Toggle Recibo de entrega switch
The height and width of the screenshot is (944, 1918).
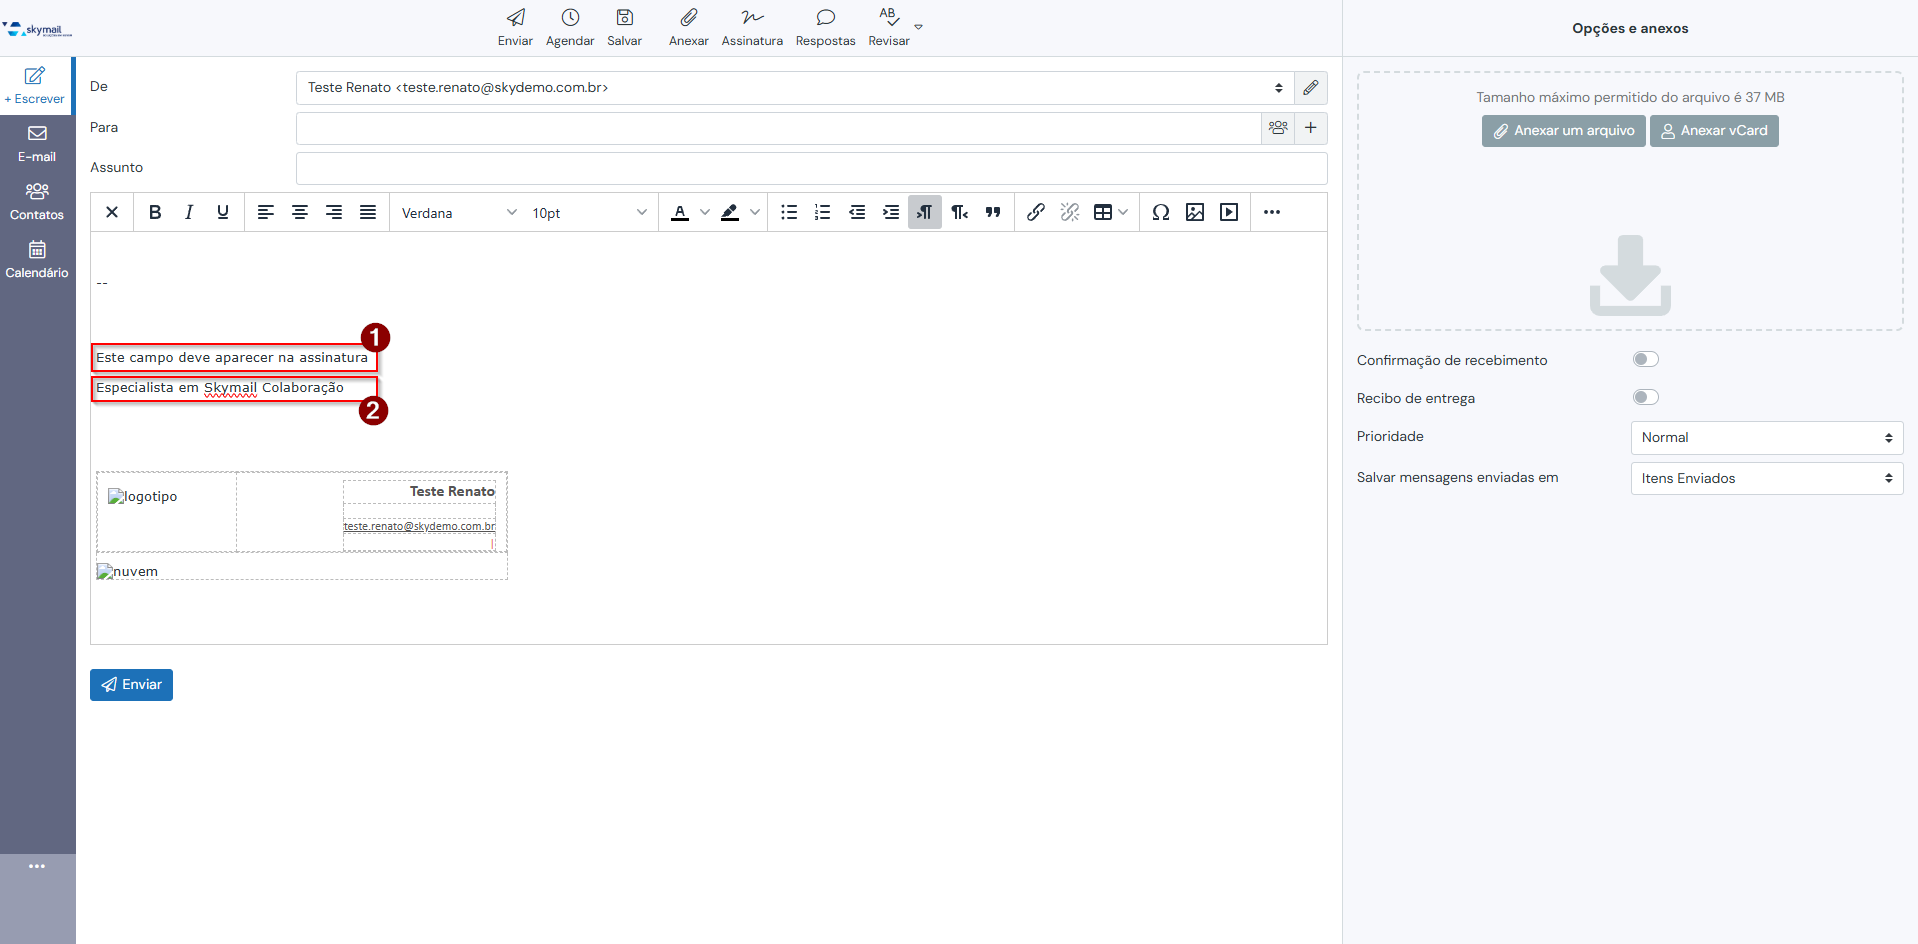(1645, 398)
